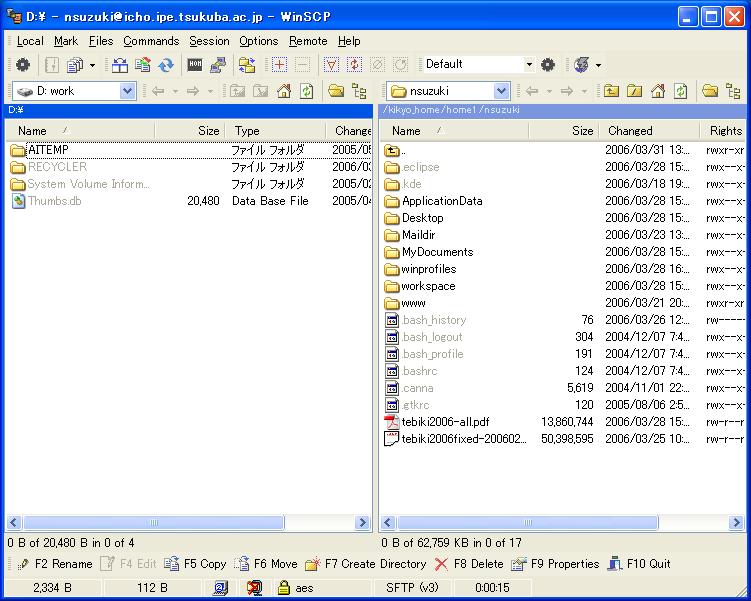
Task: Go to local home directory icon
Action: [x=284, y=91]
